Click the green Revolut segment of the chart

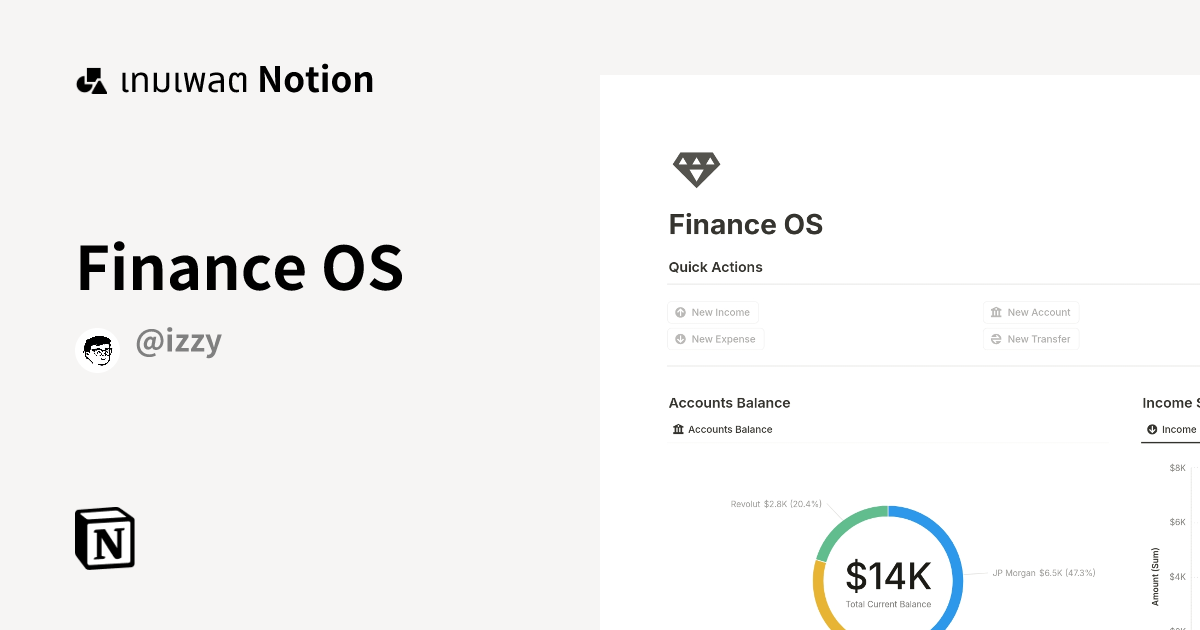pyautogui.click(x=843, y=521)
